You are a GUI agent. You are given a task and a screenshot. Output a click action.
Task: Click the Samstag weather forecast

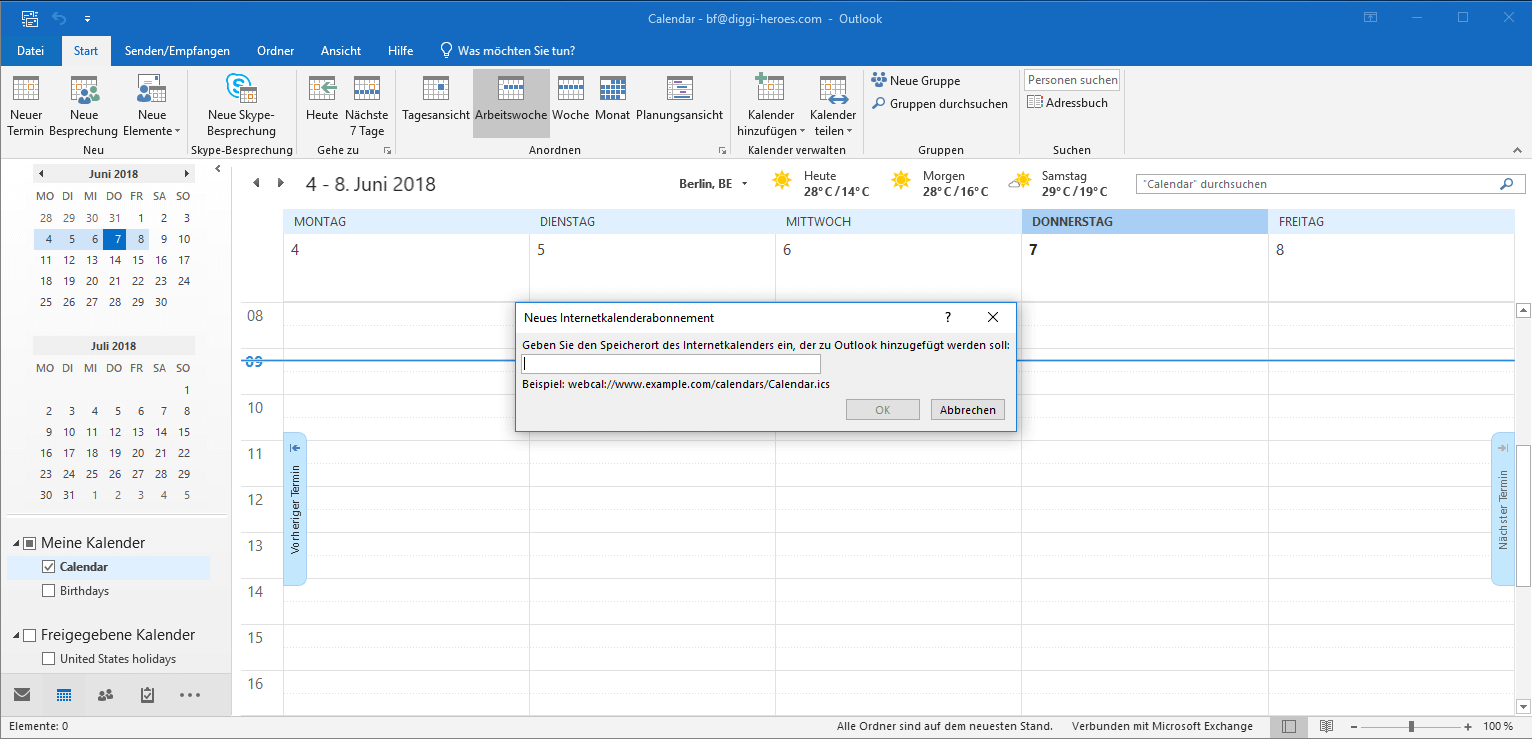pos(1058,184)
